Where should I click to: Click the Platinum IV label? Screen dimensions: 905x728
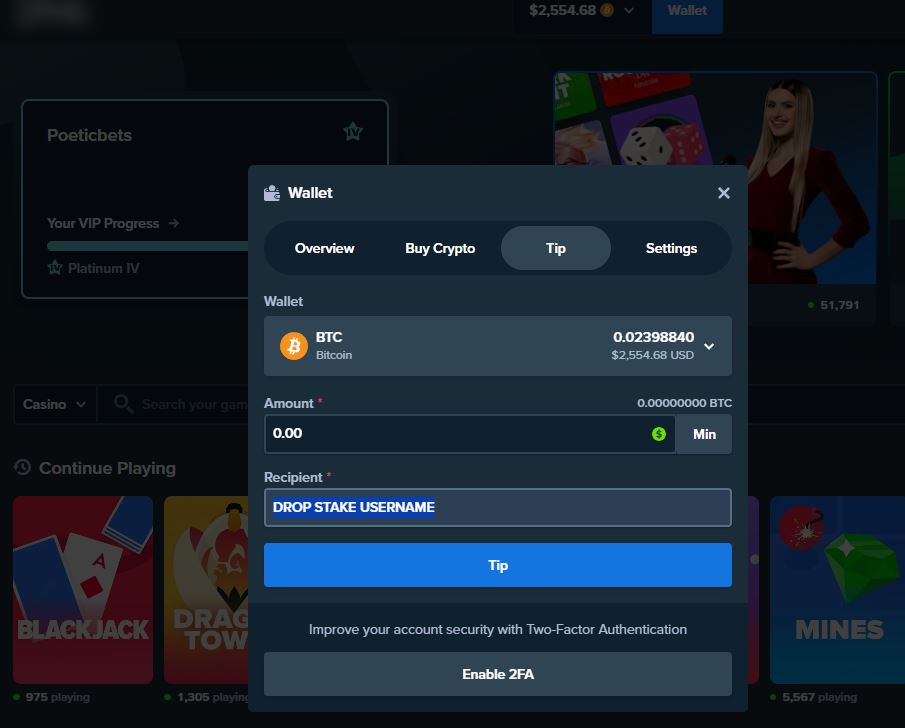103,268
